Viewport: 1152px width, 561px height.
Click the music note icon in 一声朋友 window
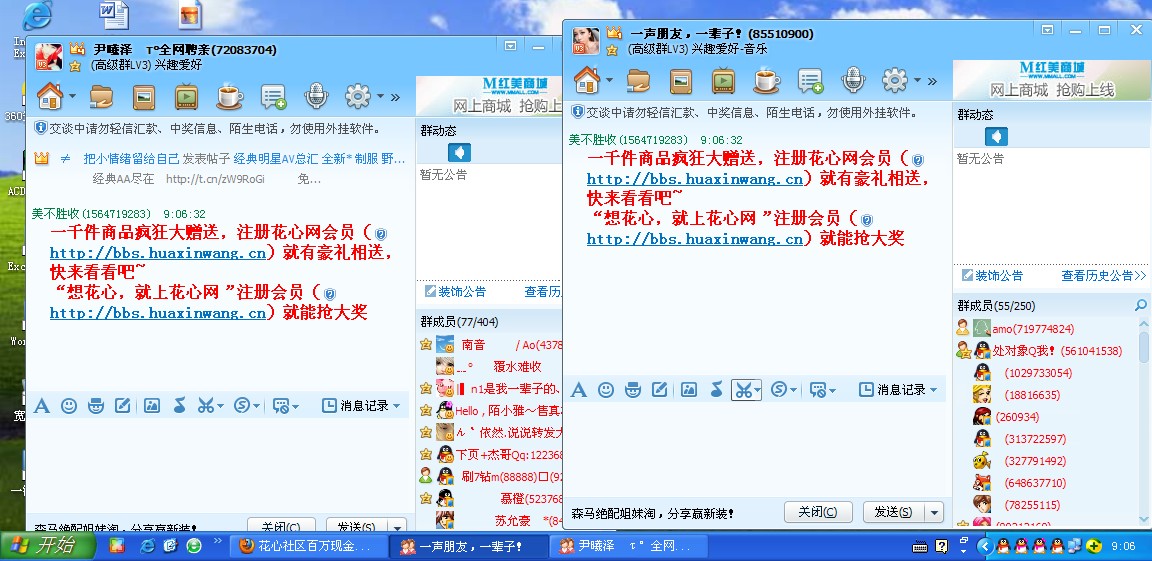716,390
